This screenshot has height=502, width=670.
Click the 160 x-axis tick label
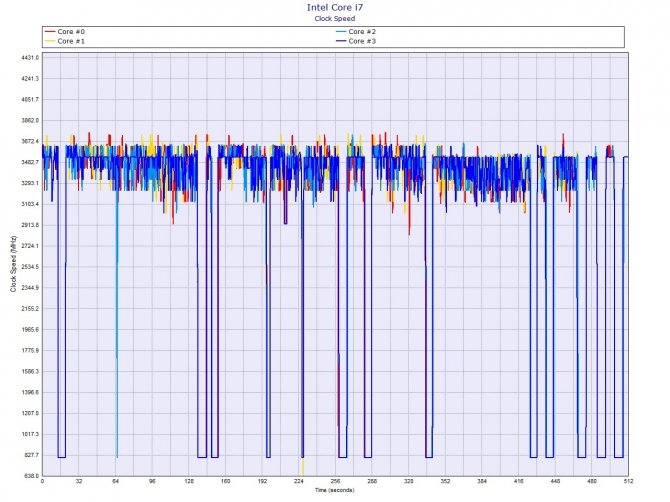pyautogui.click(x=226, y=481)
